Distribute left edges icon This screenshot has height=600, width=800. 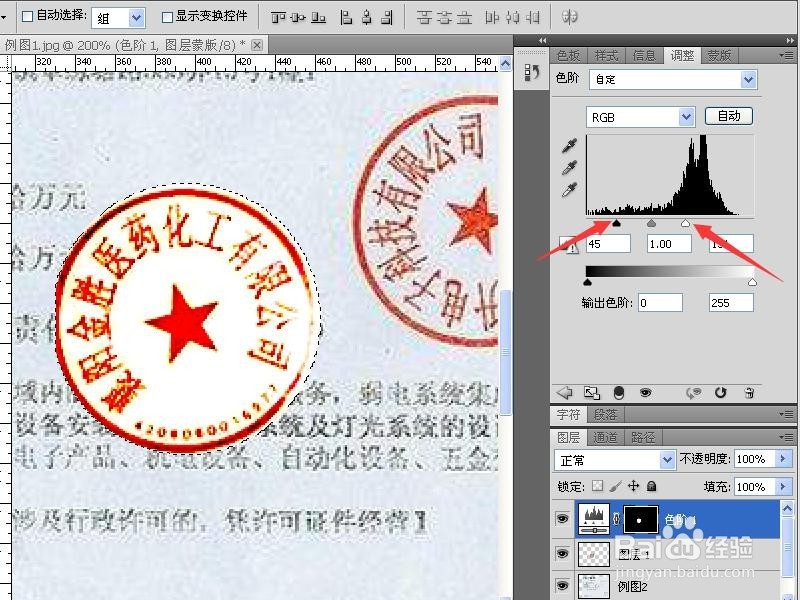coord(492,18)
